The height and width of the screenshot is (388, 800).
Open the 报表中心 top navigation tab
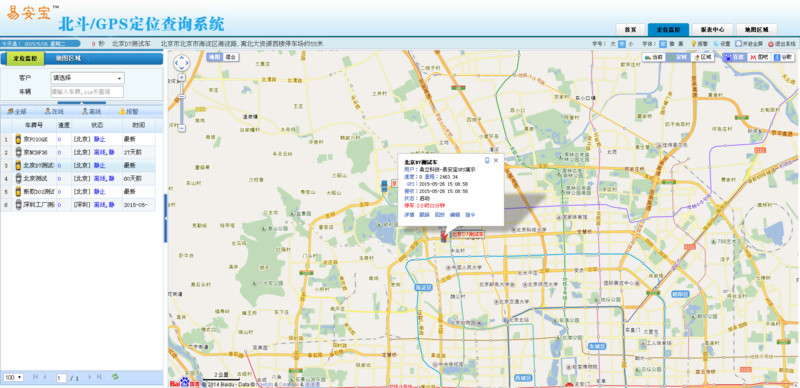[712, 30]
